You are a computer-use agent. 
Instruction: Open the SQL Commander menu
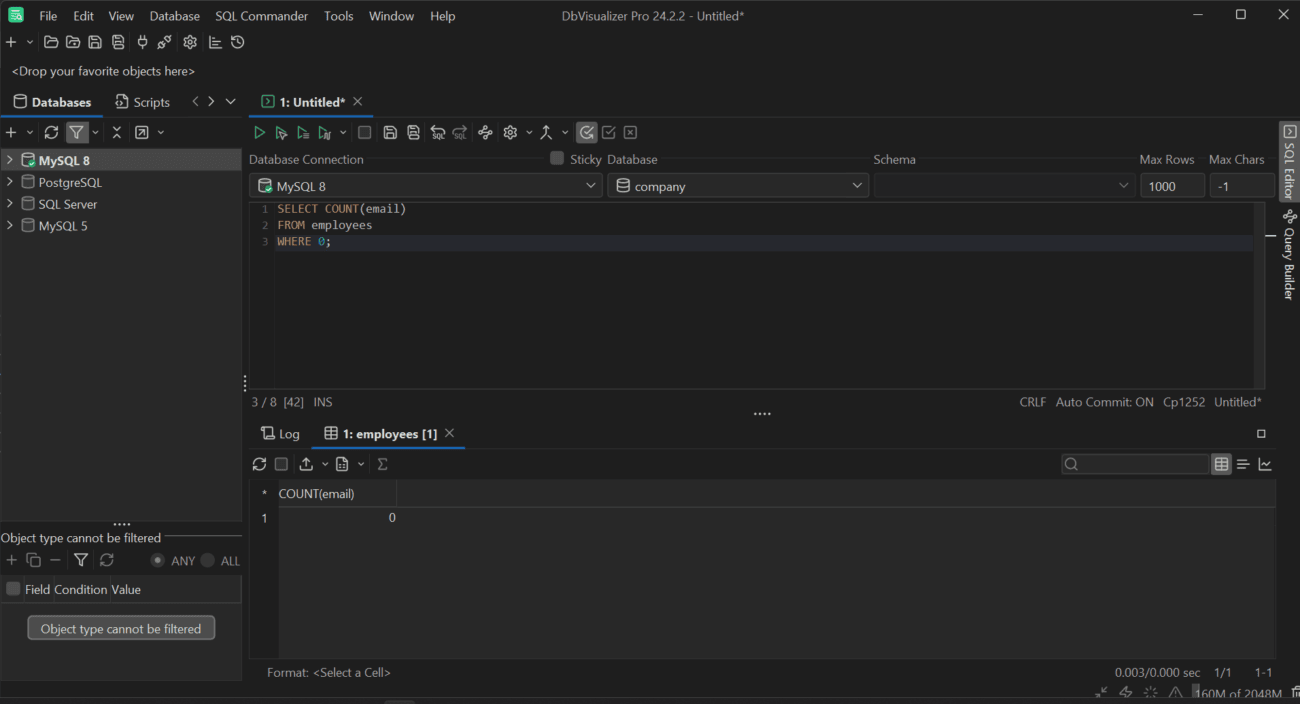[x=261, y=15]
